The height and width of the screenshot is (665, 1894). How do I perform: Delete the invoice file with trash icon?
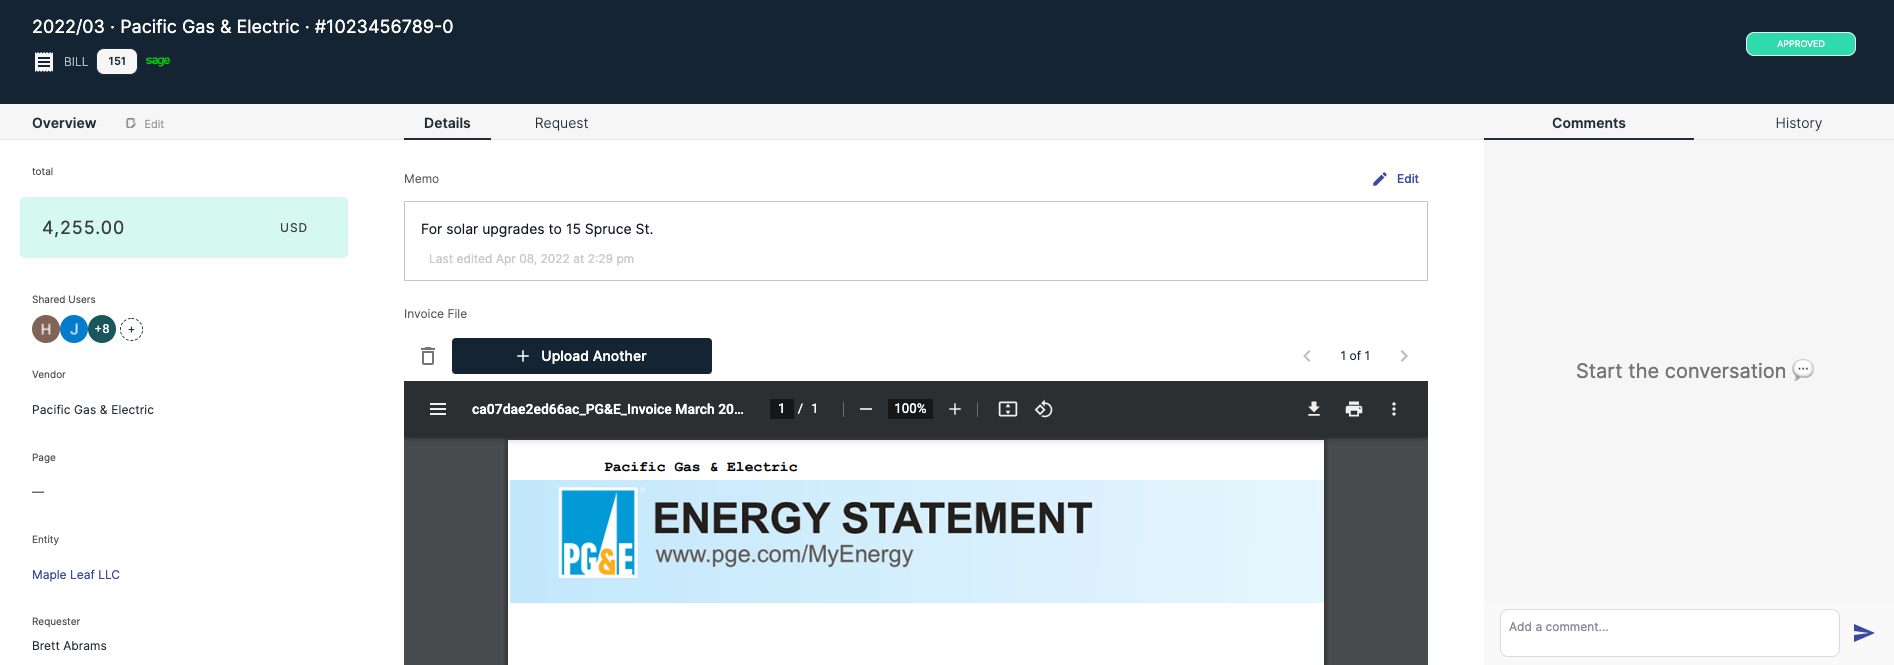point(428,356)
